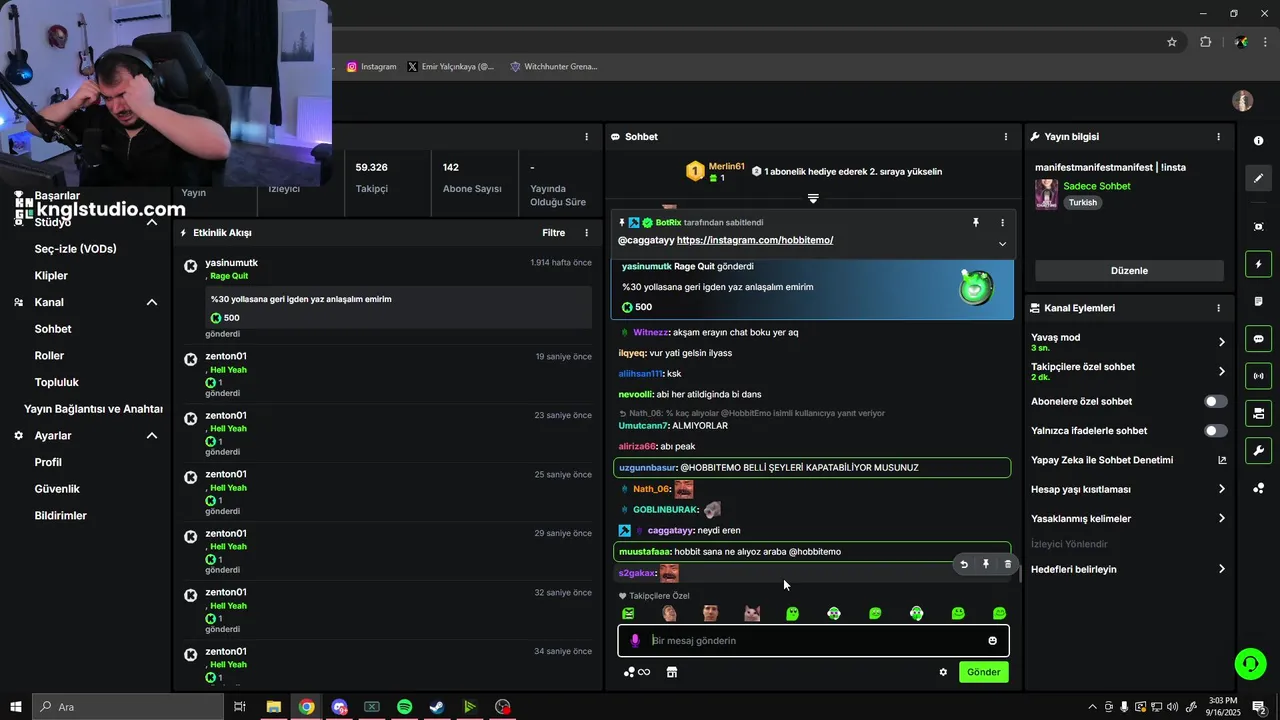The width and height of the screenshot is (1280, 720).
Task: Collapse the Kanal section in sidebar
Action: pyautogui.click(x=152, y=302)
